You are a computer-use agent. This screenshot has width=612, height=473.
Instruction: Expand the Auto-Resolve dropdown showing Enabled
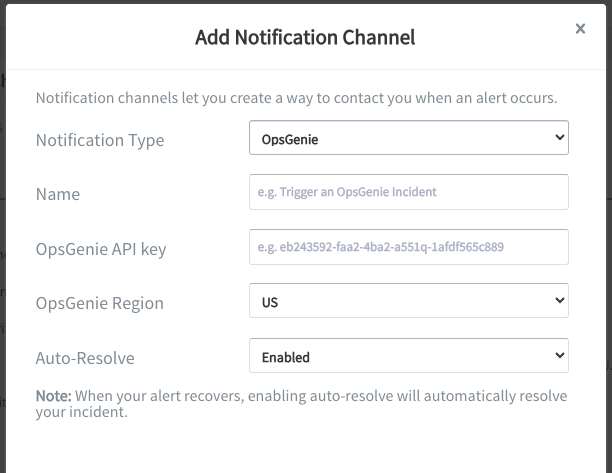409,356
